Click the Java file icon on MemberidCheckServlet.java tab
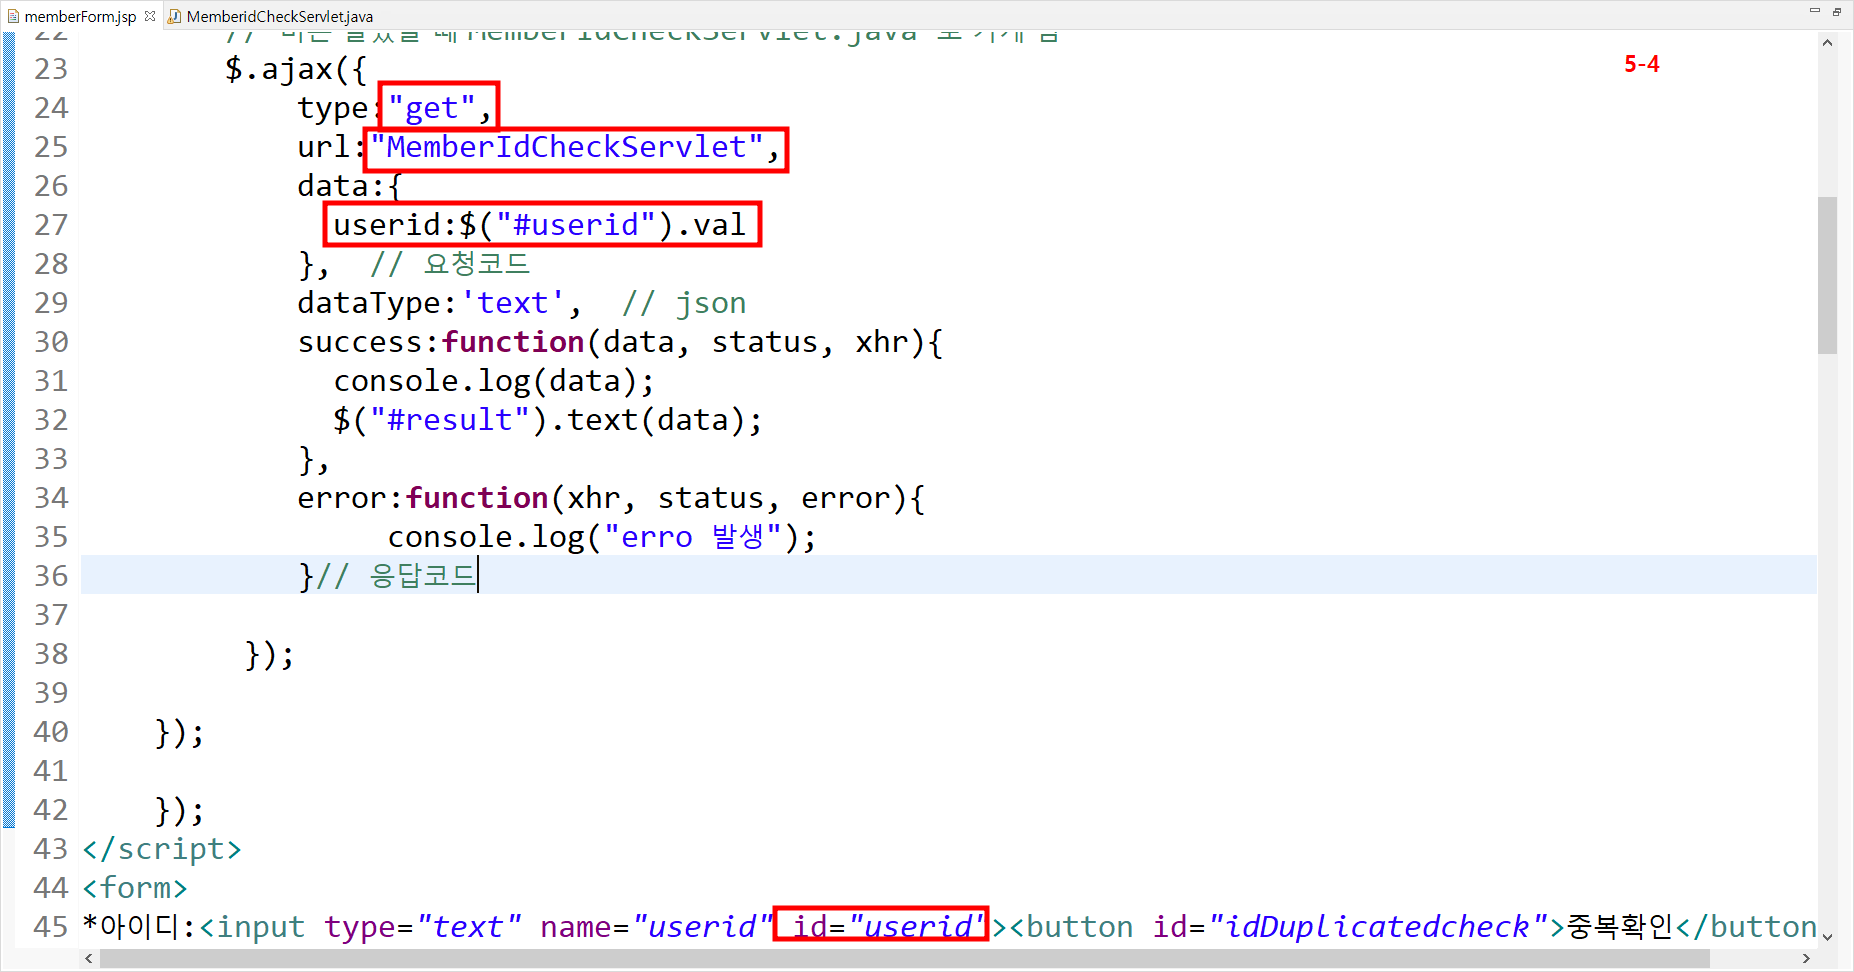The width and height of the screenshot is (1854, 972). 175,16
